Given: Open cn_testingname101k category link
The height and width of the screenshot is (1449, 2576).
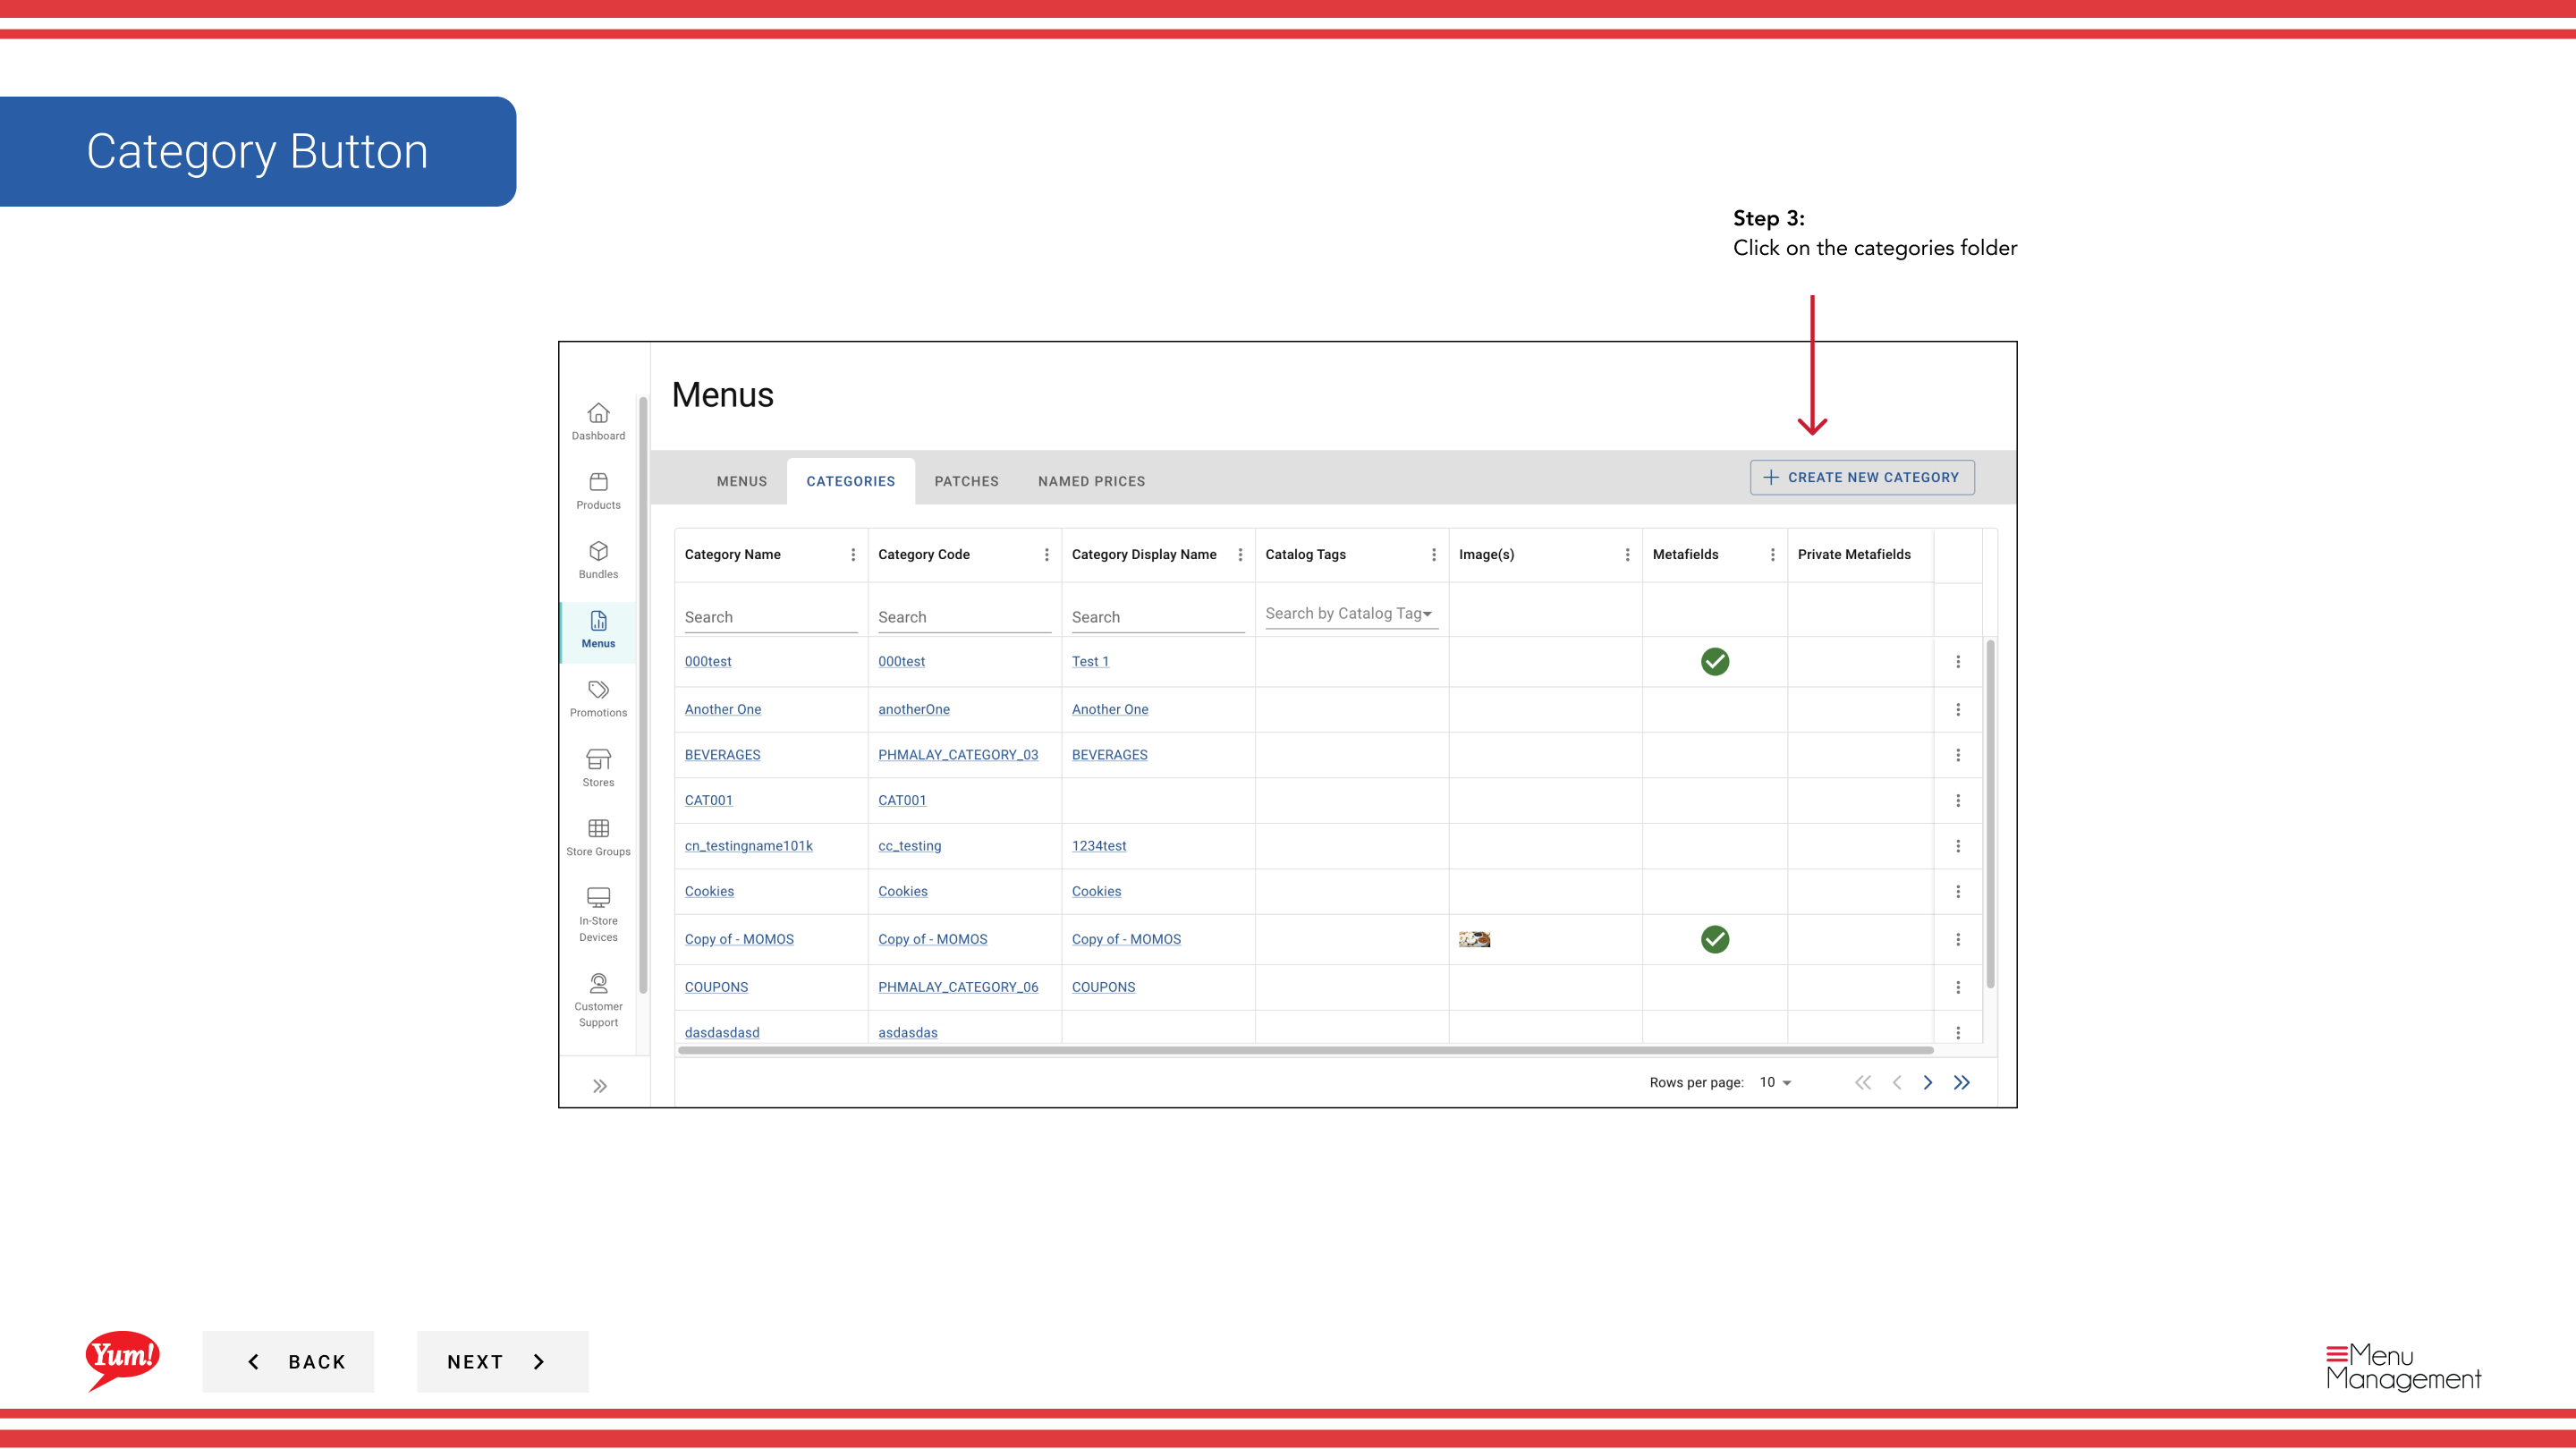Looking at the screenshot, I should tap(749, 846).
